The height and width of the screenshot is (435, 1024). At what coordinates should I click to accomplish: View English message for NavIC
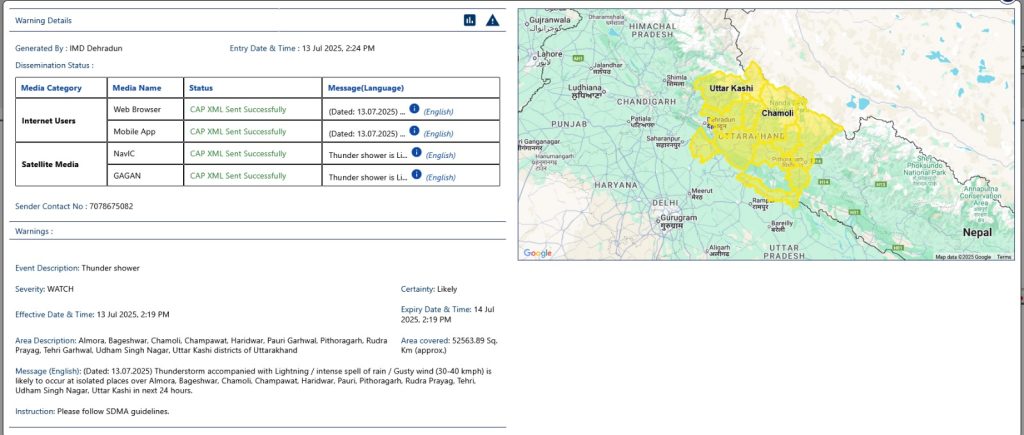click(440, 155)
